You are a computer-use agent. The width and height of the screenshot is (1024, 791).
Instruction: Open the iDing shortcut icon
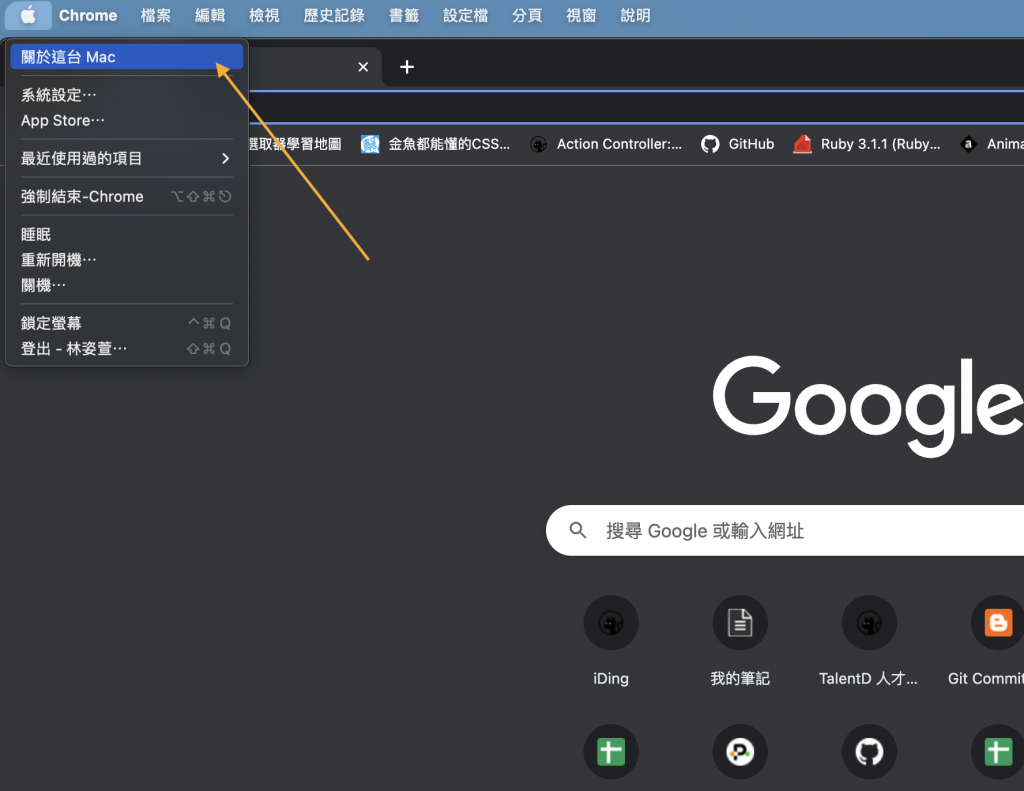tap(611, 622)
